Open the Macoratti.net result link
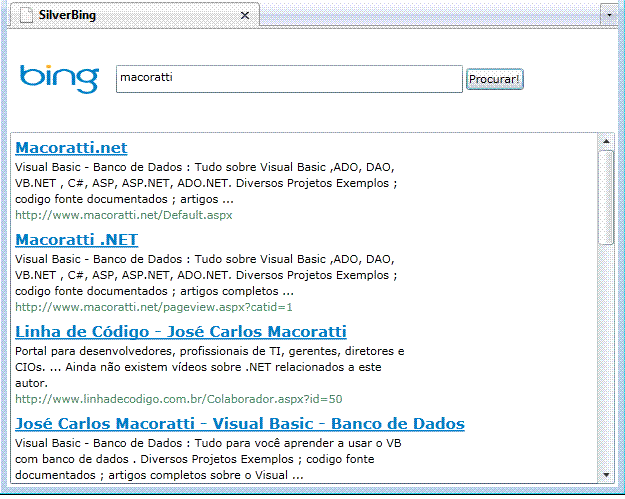 pos(71,147)
